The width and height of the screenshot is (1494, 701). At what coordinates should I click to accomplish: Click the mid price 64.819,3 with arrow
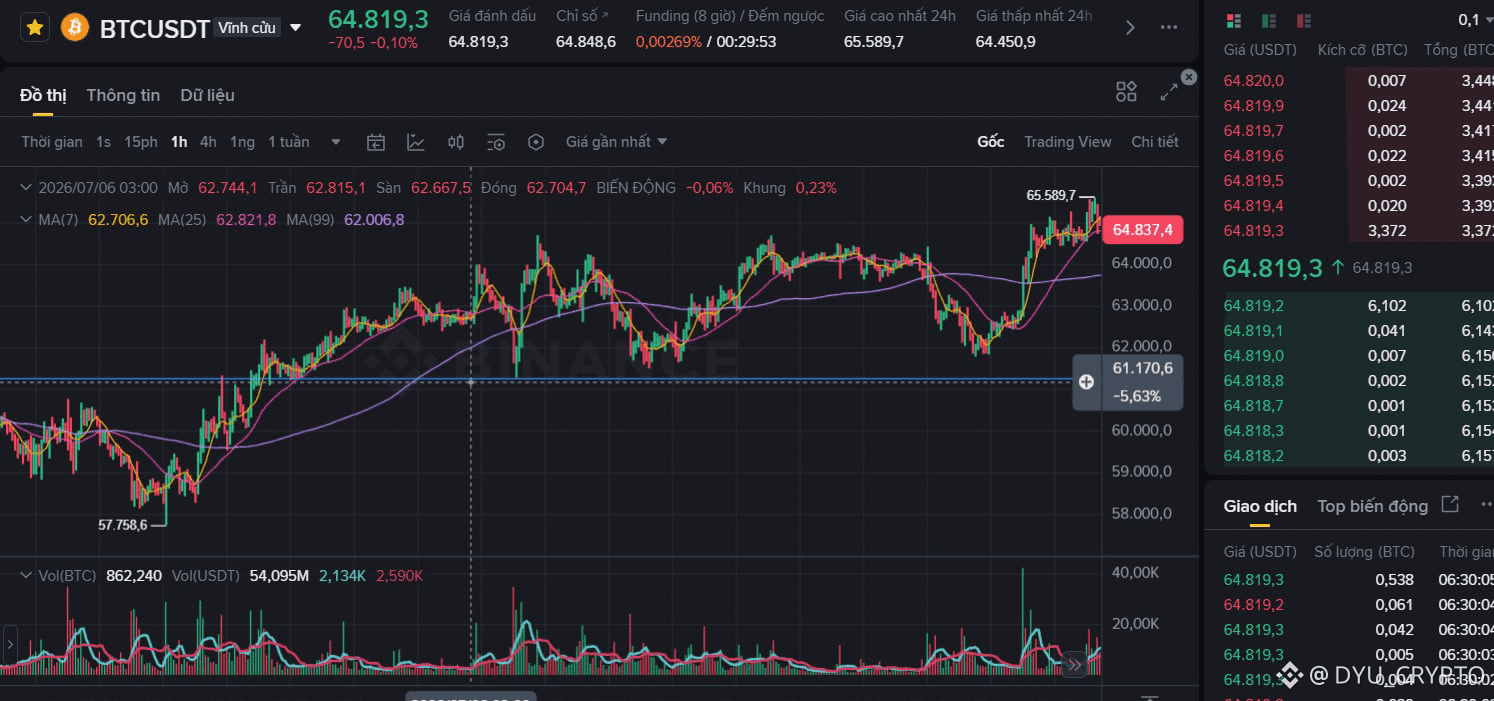click(1282, 267)
